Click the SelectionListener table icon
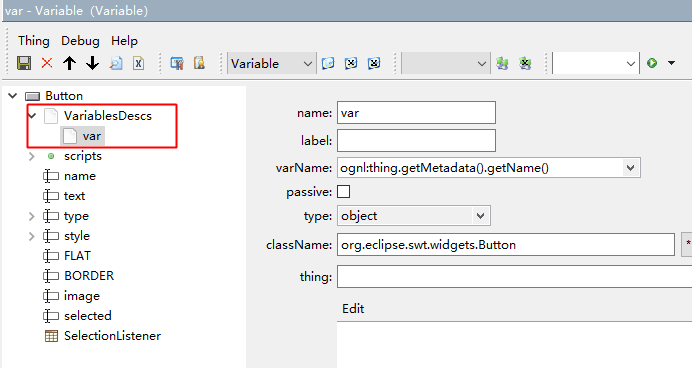This screenshot has width=692, height=368. pos(51,336)
